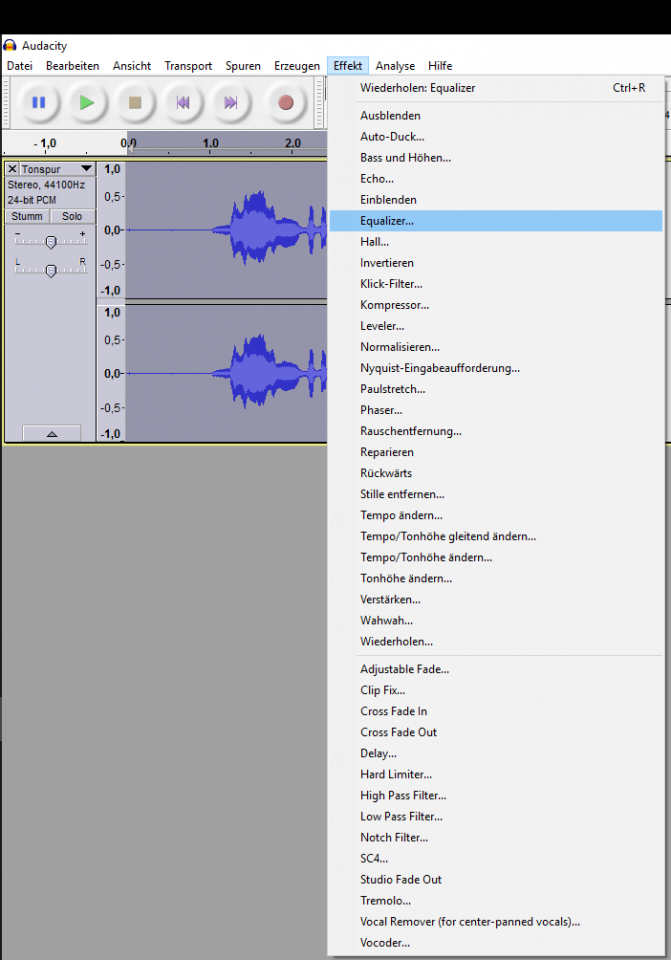Image resolution: width=671 pixels, height=960 pixels.
Task: Click the Audacity headphones title icon
Action: click(10, 46)
